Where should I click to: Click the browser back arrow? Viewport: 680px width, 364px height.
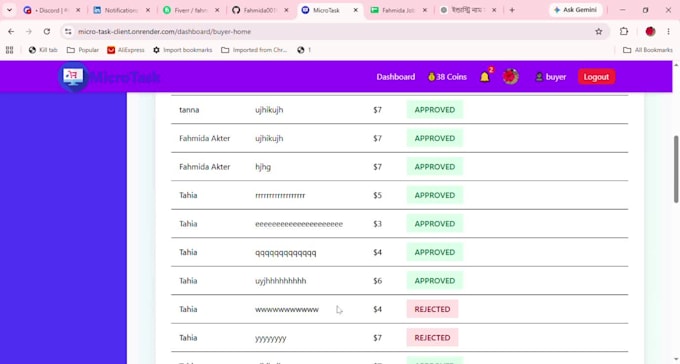11,32
